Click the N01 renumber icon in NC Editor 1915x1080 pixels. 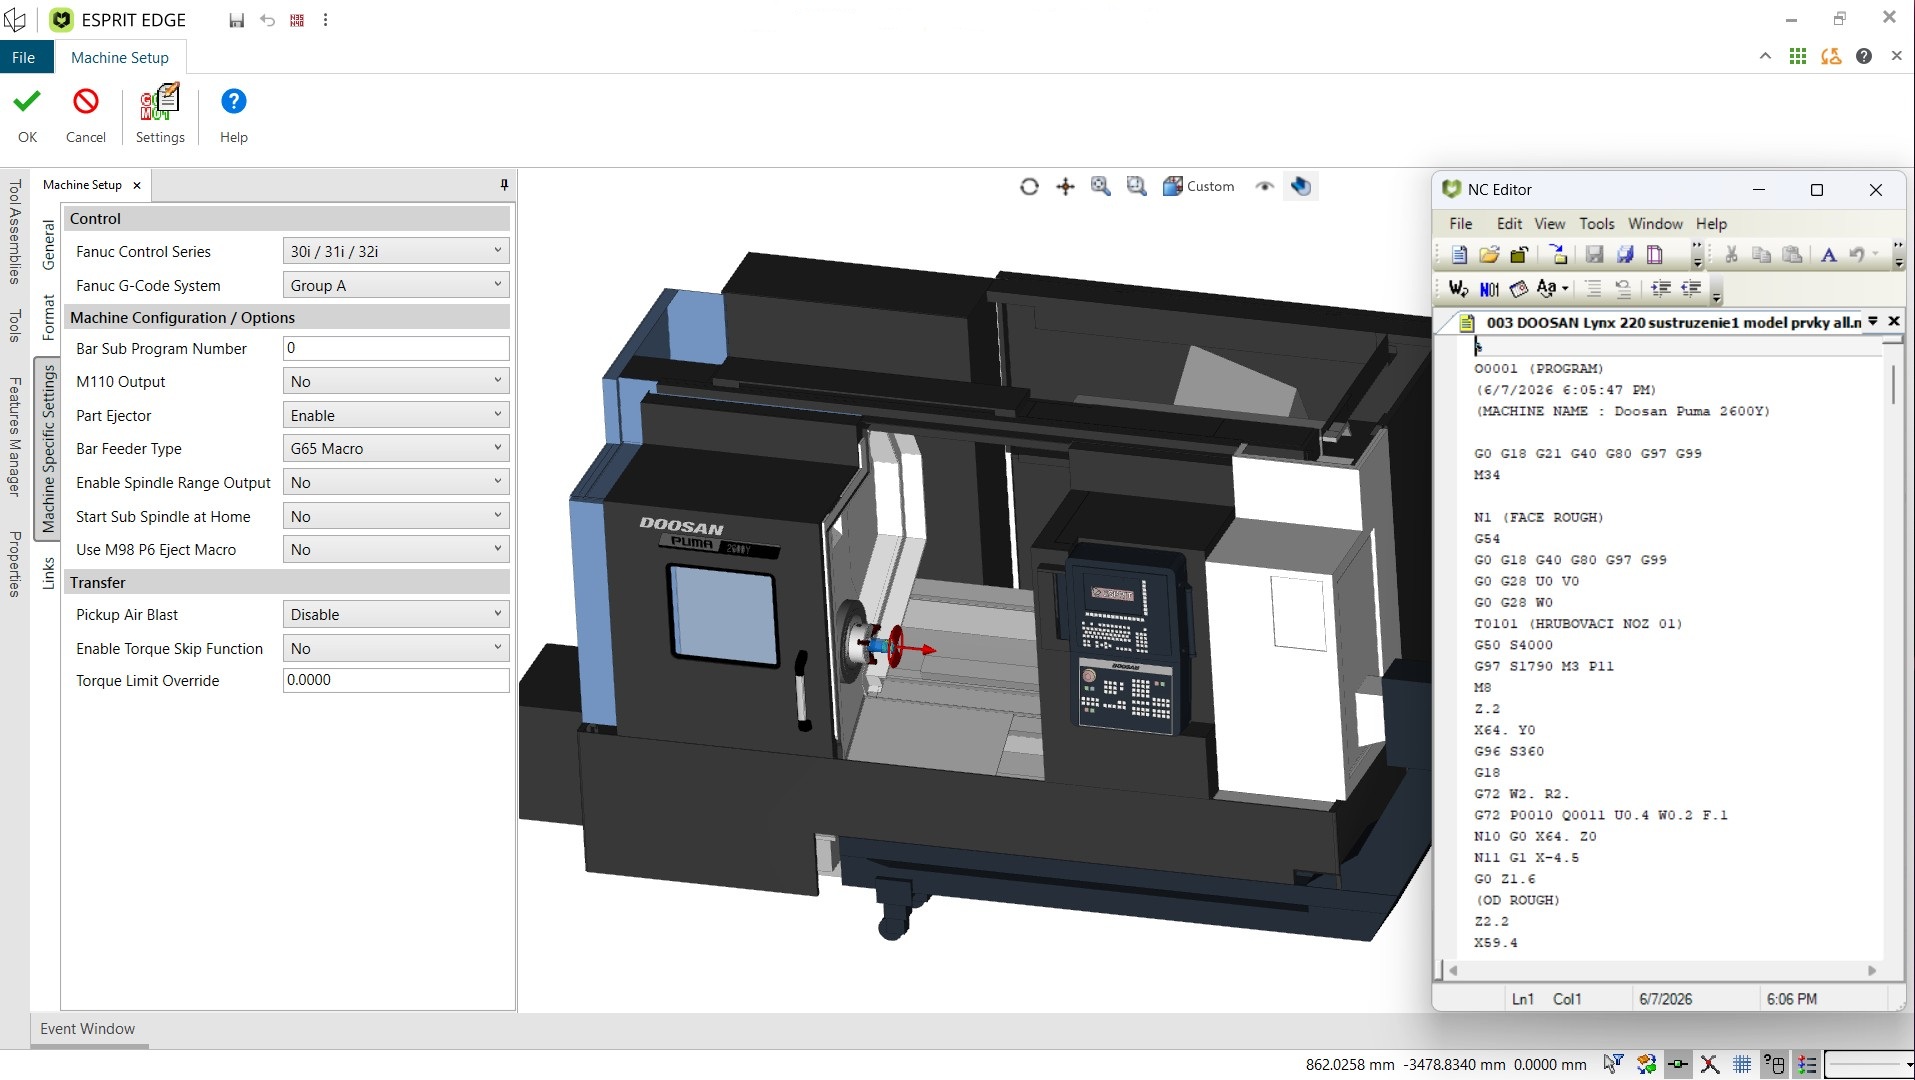click(1489, 289)
